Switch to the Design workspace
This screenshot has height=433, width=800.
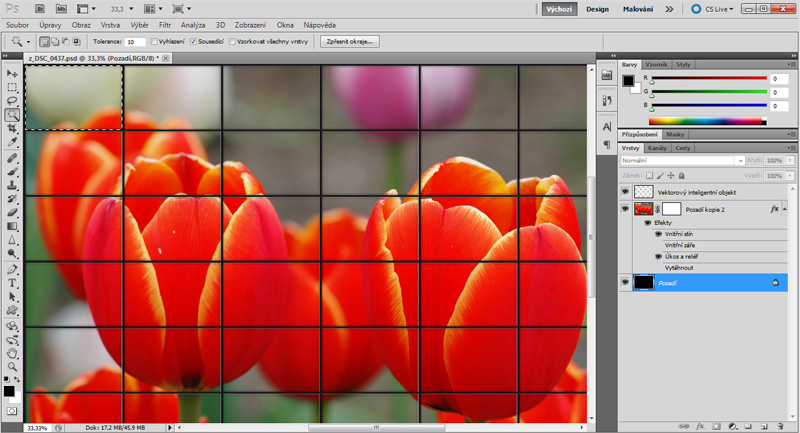coord(597,8)
